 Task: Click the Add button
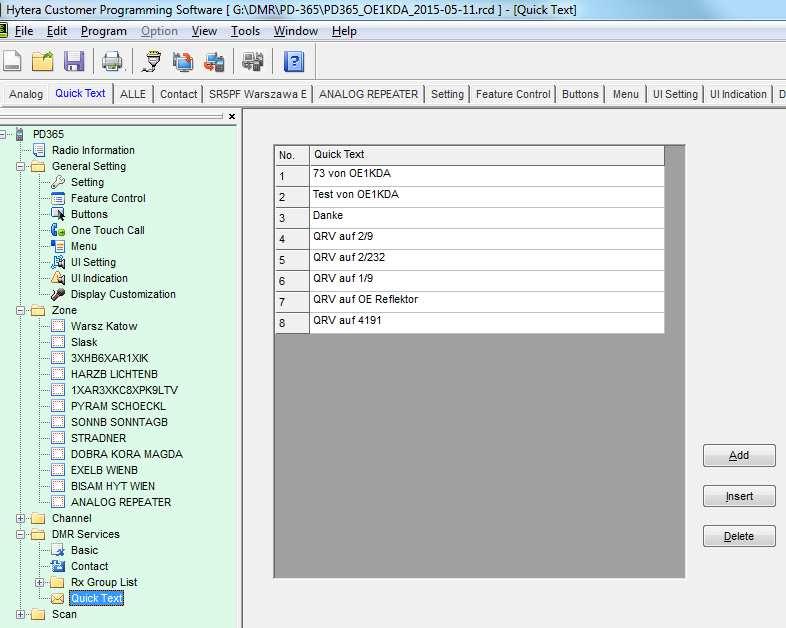pyautogui.click(x=739, y=455)
